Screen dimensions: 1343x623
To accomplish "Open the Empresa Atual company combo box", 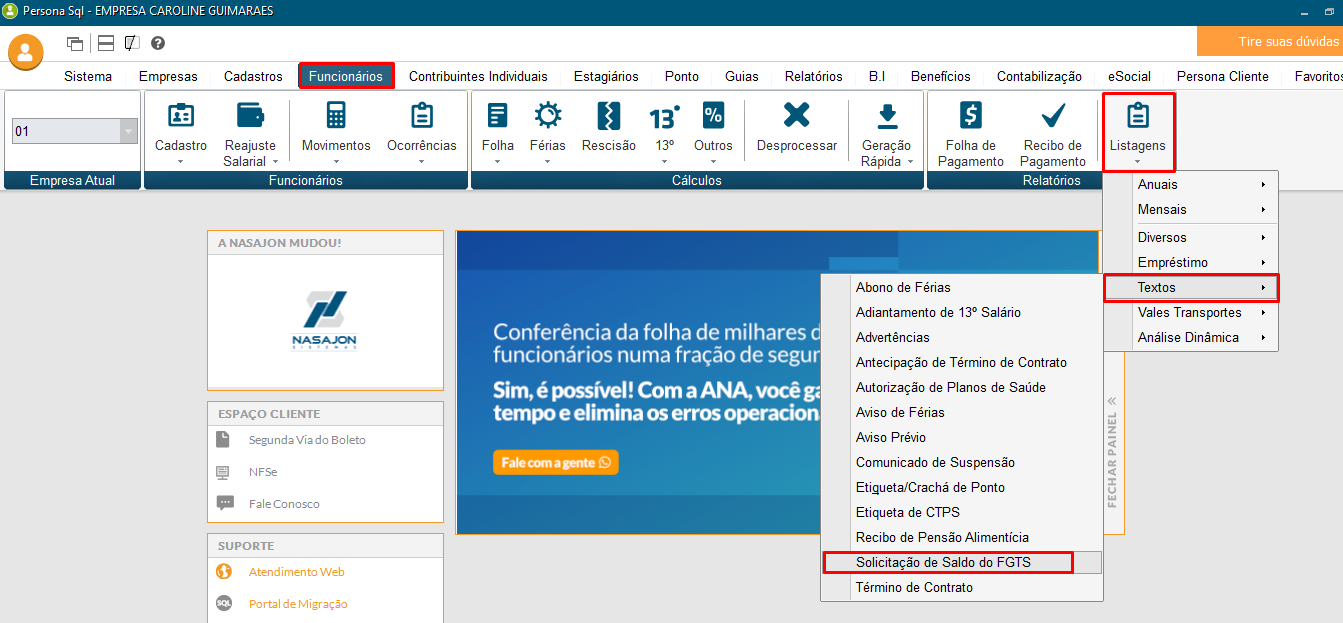I will click(x=74, y=131).
